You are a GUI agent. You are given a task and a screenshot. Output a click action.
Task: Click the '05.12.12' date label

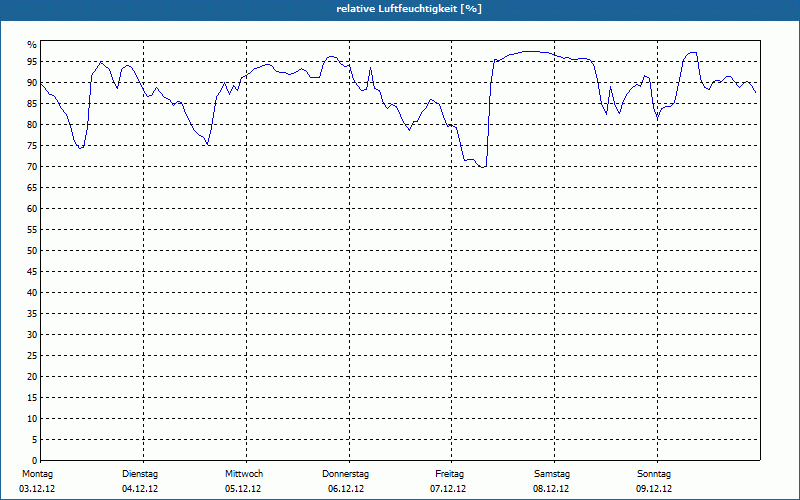pos(243,489)
